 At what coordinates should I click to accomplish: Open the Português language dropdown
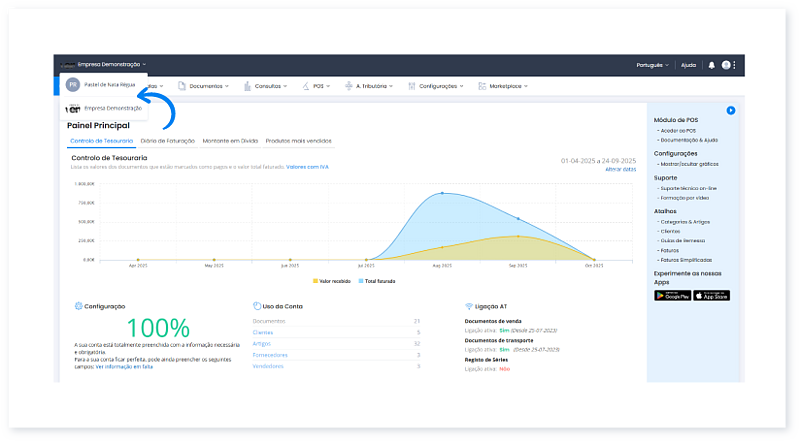(652, 65)
